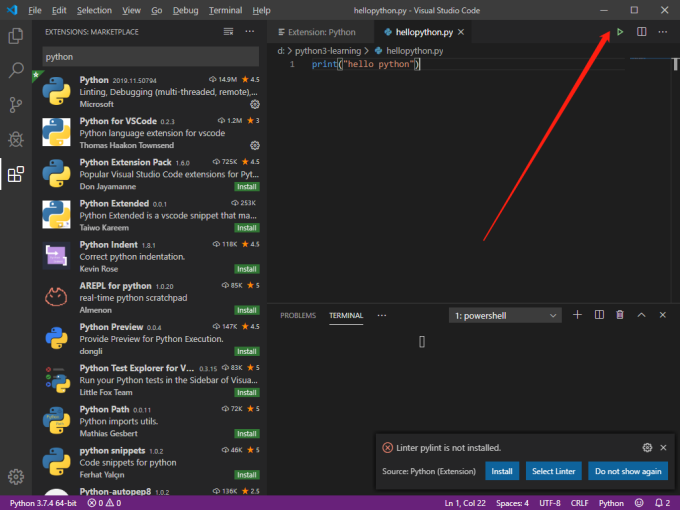The width and height of the screenshot is (680, 510).
Task: Click python3-learning breadcrumb folder
Action: (x=328, y=51)
